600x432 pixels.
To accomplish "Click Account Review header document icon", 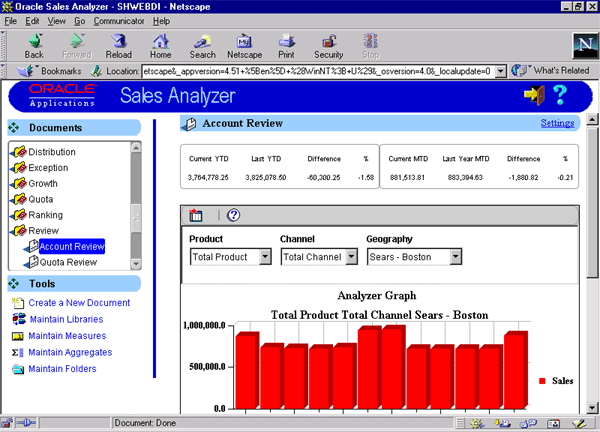I will point(189,124).
